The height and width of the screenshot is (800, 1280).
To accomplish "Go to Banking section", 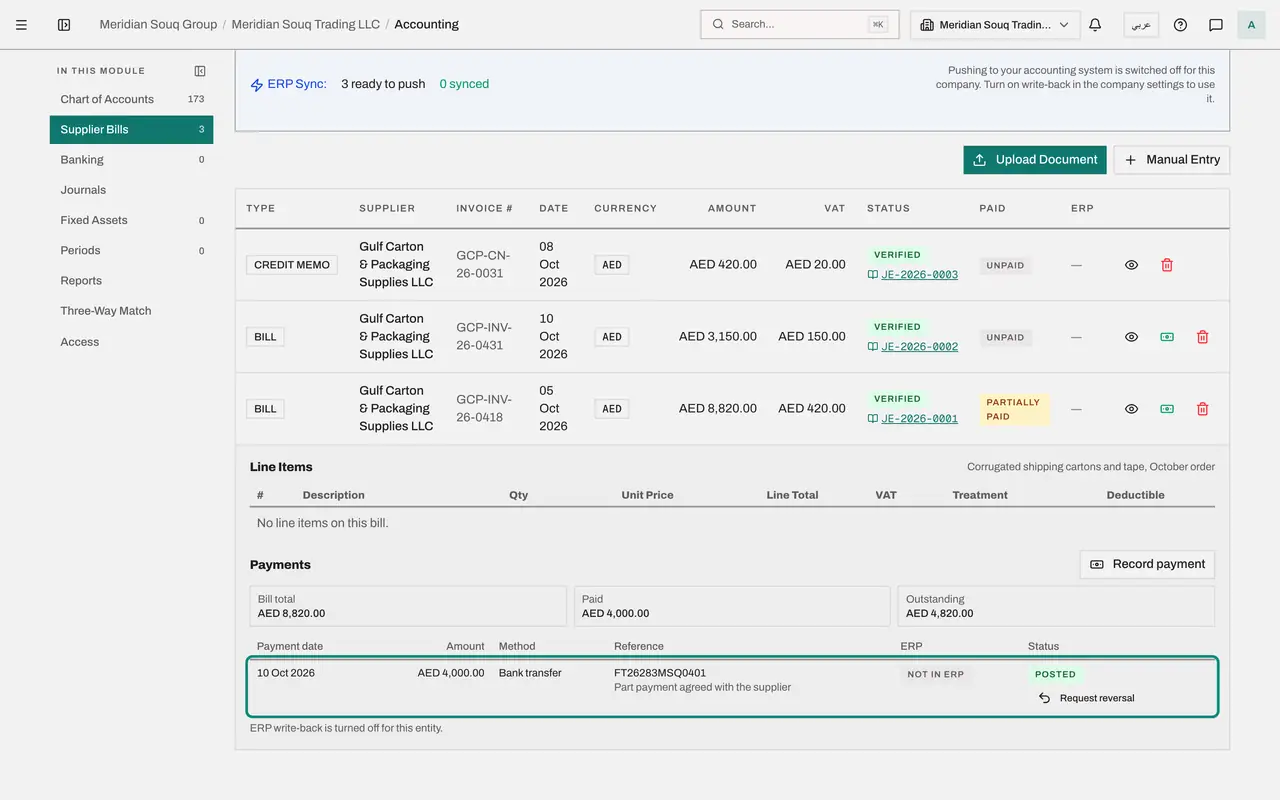I will click(131, 160).
